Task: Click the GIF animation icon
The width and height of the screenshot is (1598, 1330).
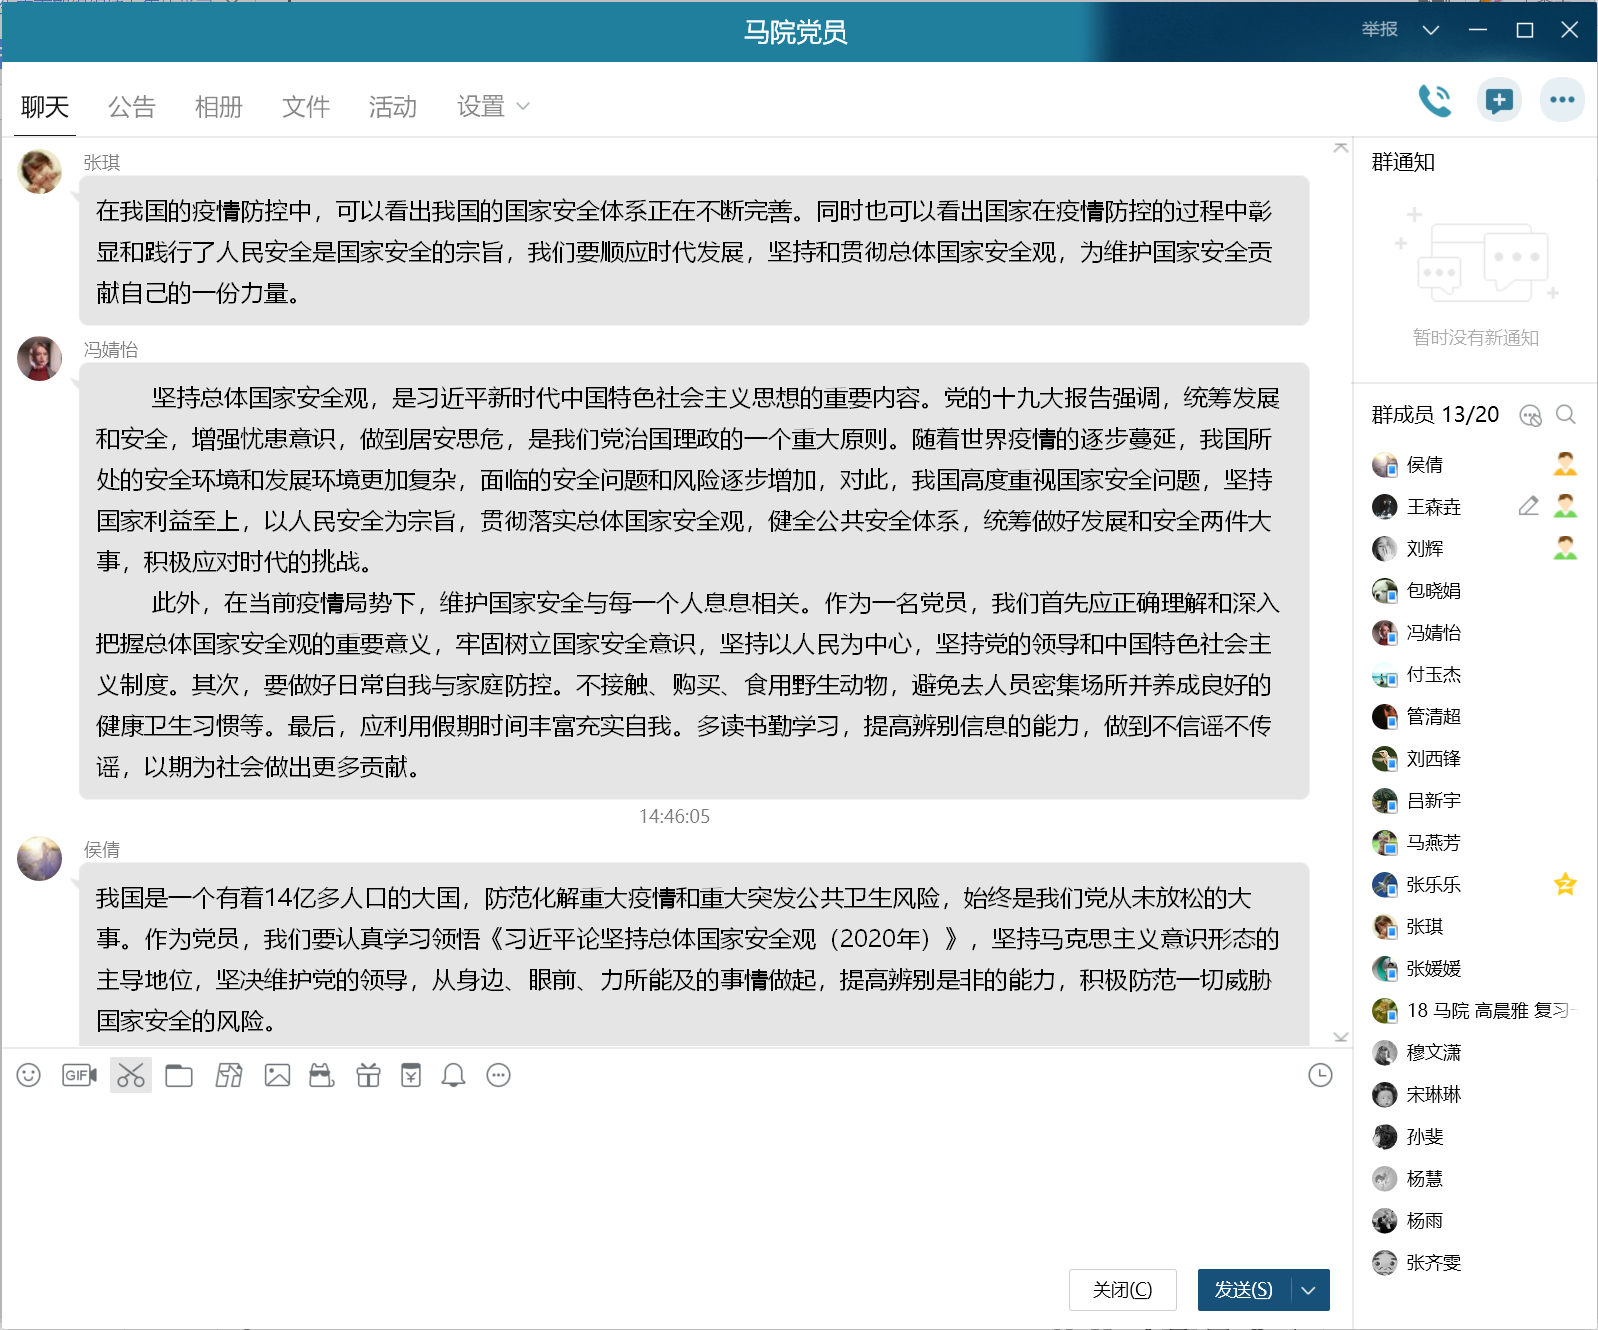Action: [x=79, y=1075]
